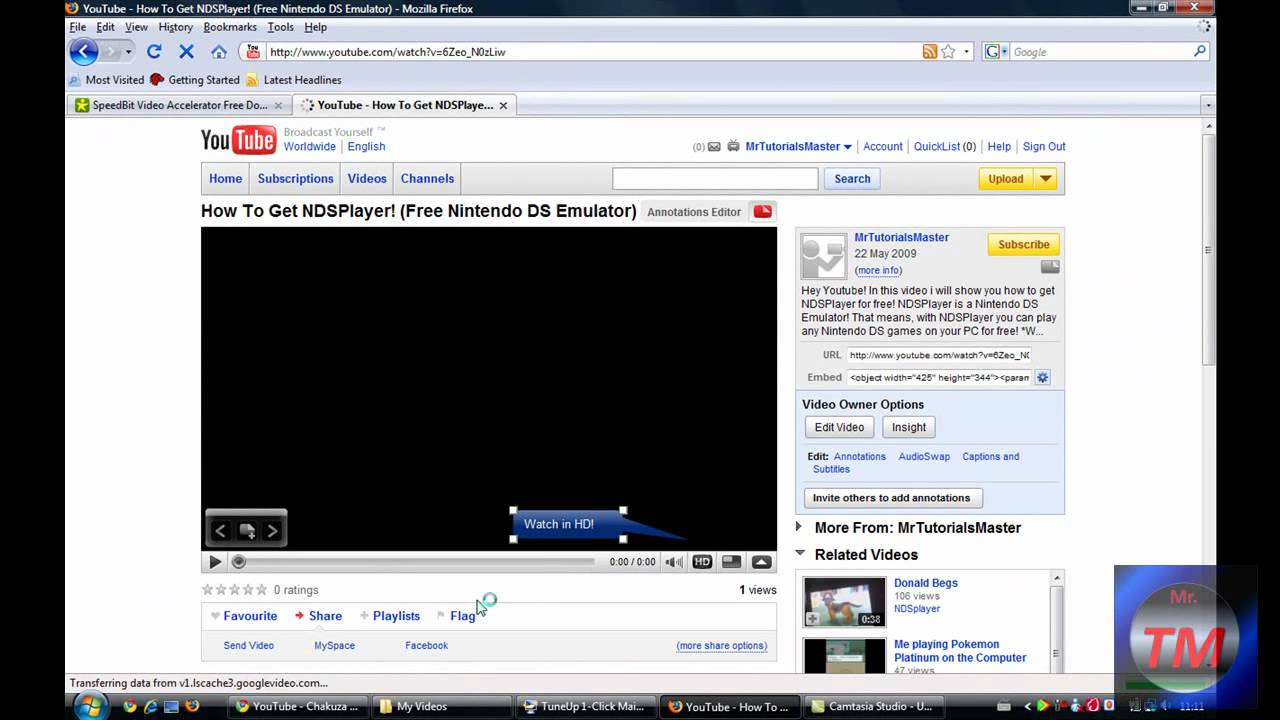This screenshot has height=720, width=1280.
Task: Click the red YouTube icon beside Annotations Editor
Action: click(x=763, y=211)
